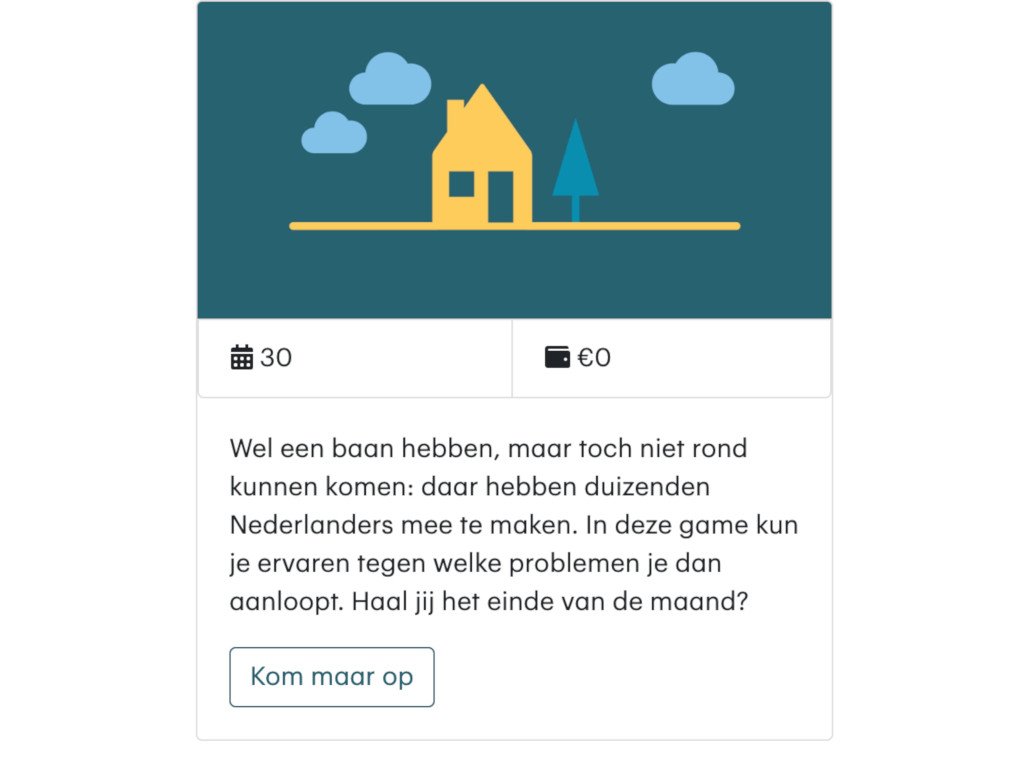Click the door of the yellow house
This screenshot has height=768, width=1024.
click(500, 197)
